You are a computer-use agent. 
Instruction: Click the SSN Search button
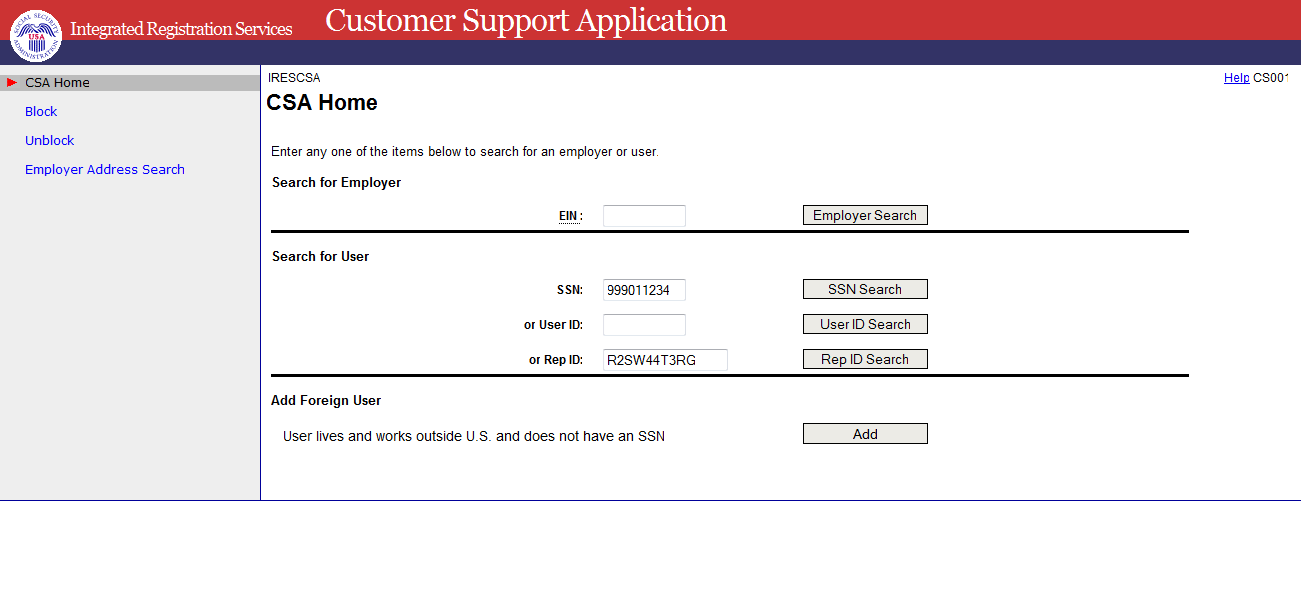865,289
